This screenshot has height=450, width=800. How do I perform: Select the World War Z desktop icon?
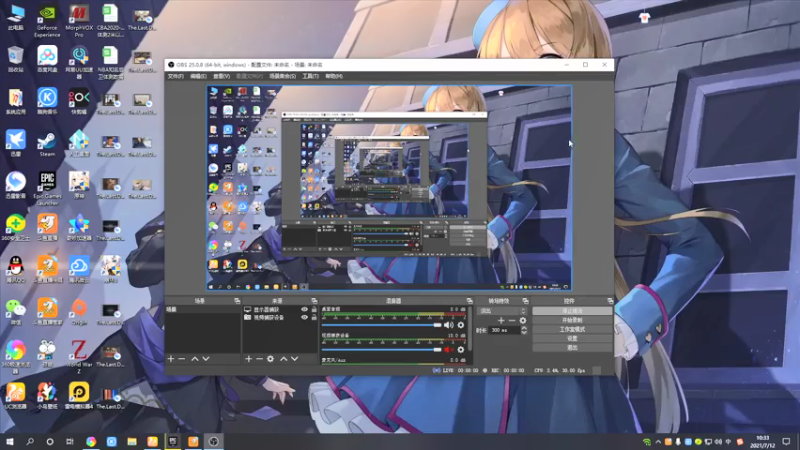[x=79, y=357]
